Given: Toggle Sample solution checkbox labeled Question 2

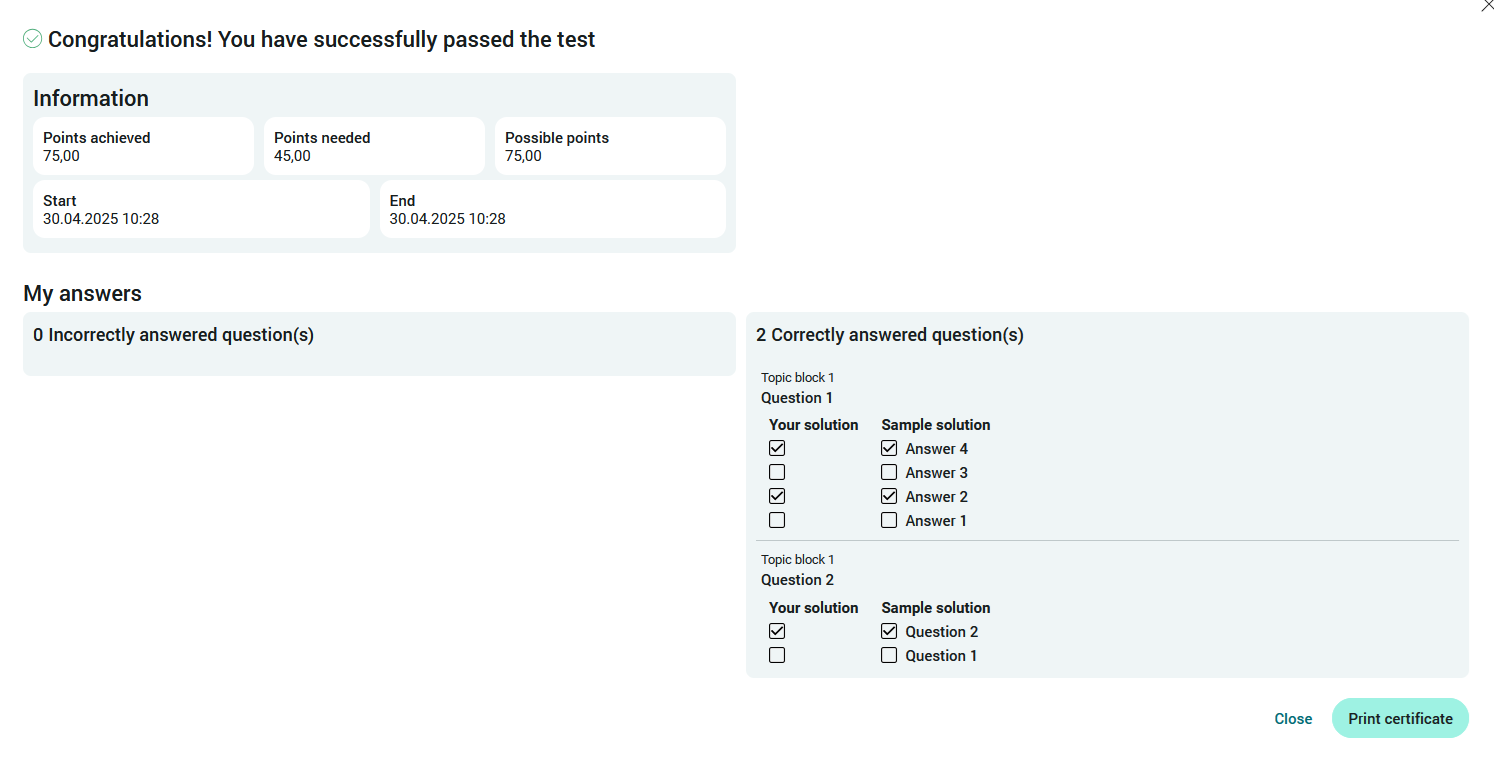Looking at the screenshot, I should pyautogui.click(x=889, y=631).
